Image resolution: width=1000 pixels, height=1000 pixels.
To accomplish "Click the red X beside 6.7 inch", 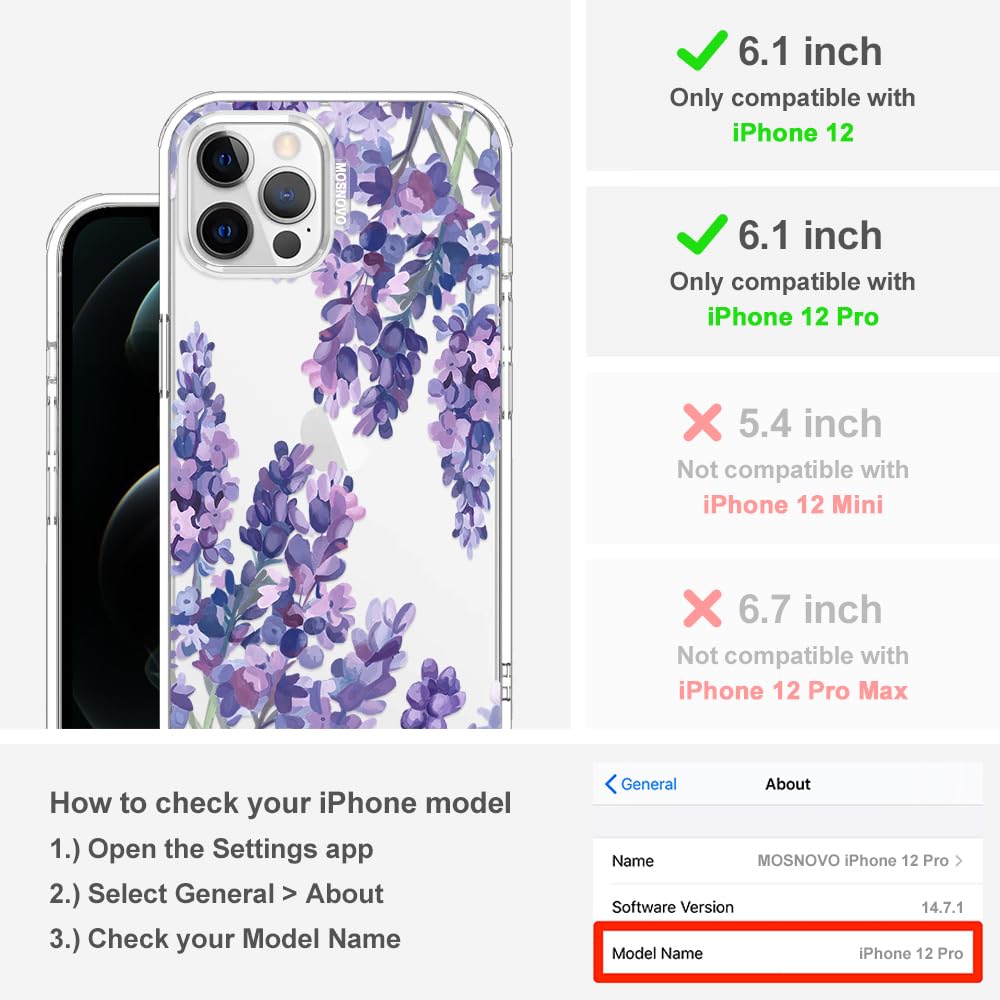I will pos(702,608).
